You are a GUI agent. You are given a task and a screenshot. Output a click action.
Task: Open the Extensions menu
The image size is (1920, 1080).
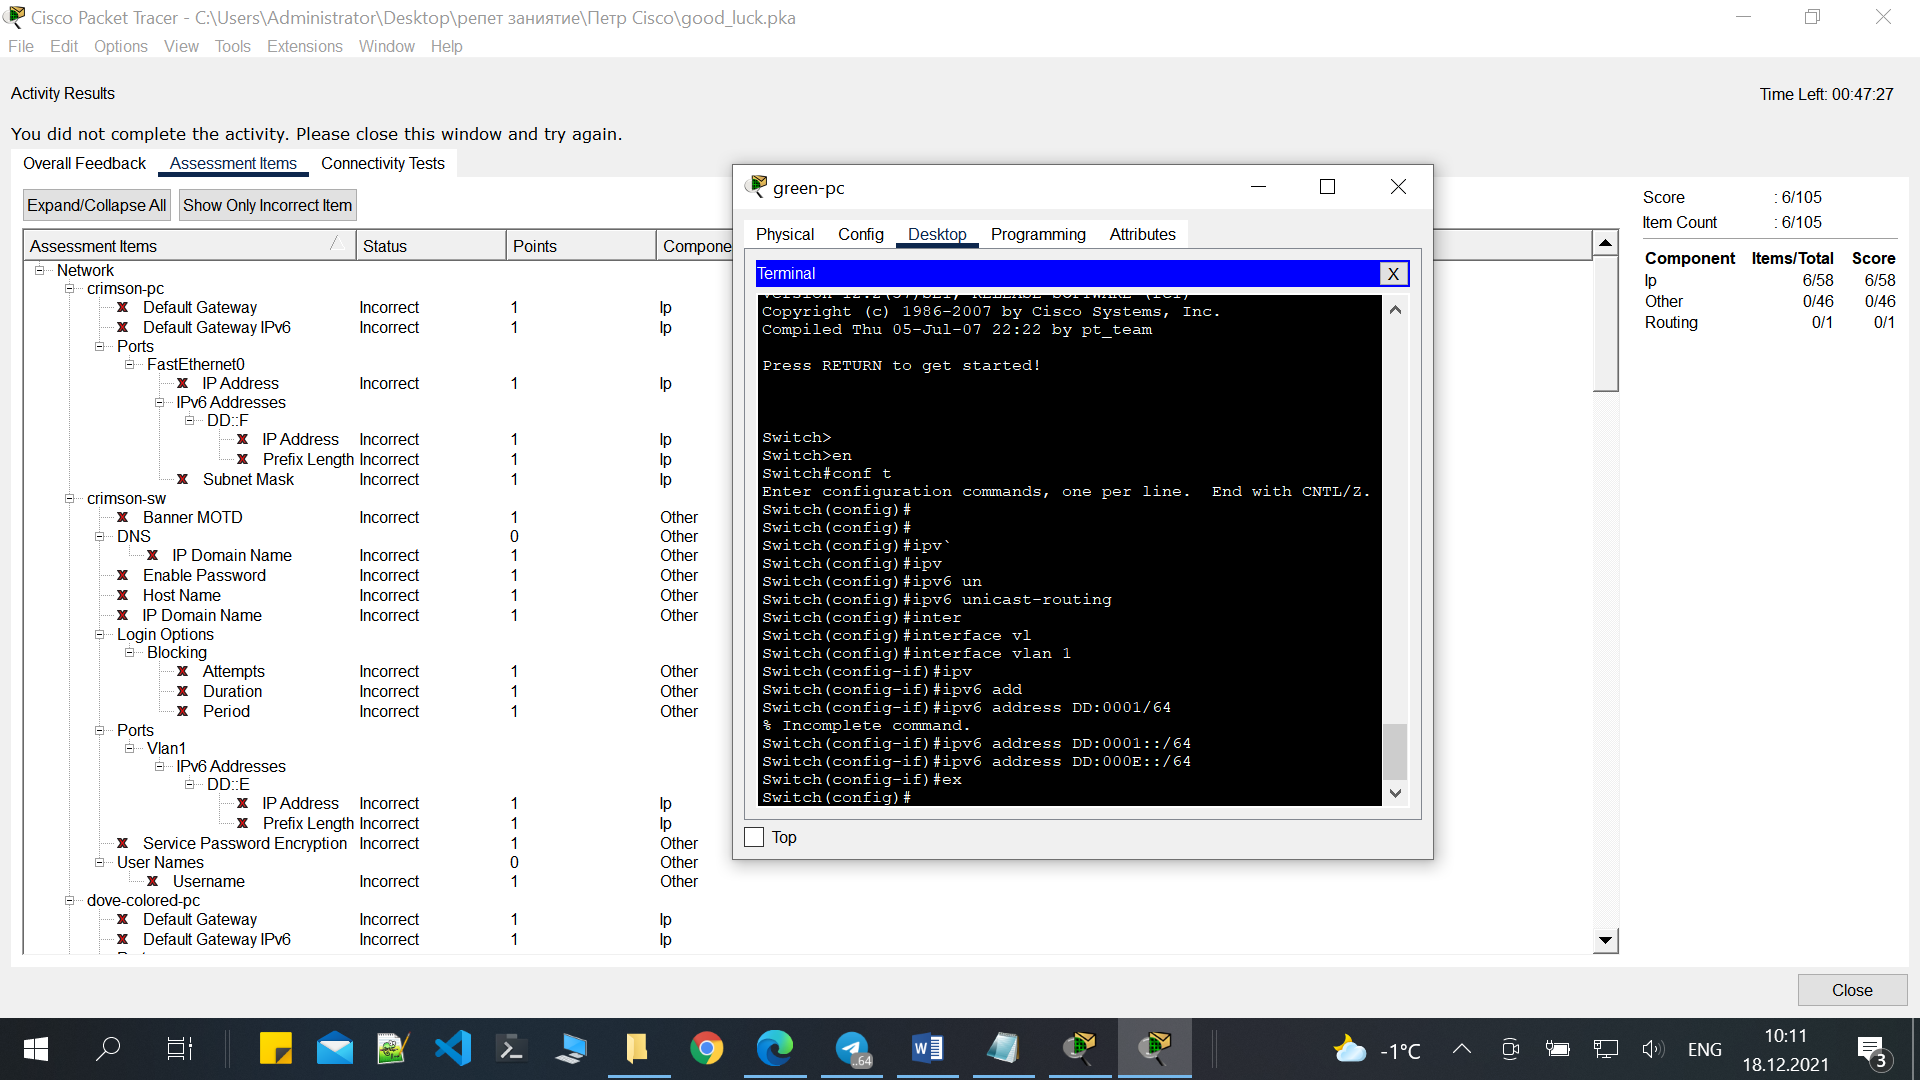(305, 46)
